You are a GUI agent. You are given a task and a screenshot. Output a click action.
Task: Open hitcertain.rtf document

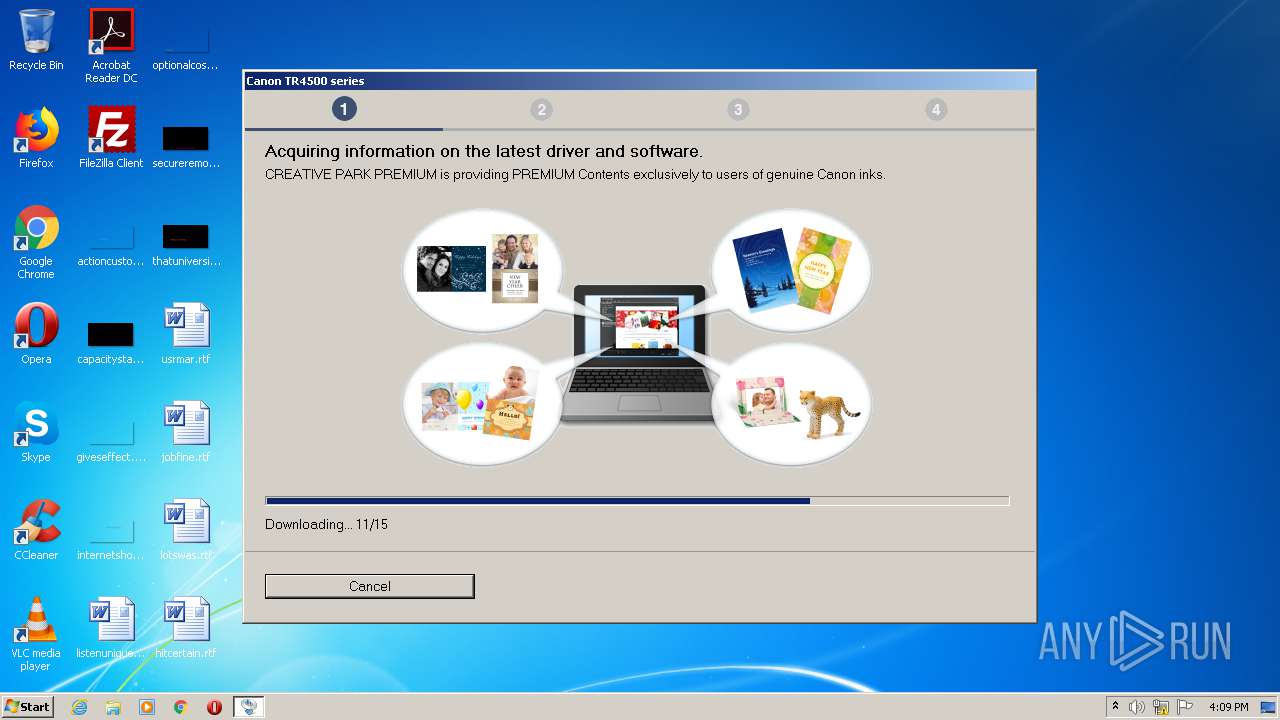(x=185, y=628)
